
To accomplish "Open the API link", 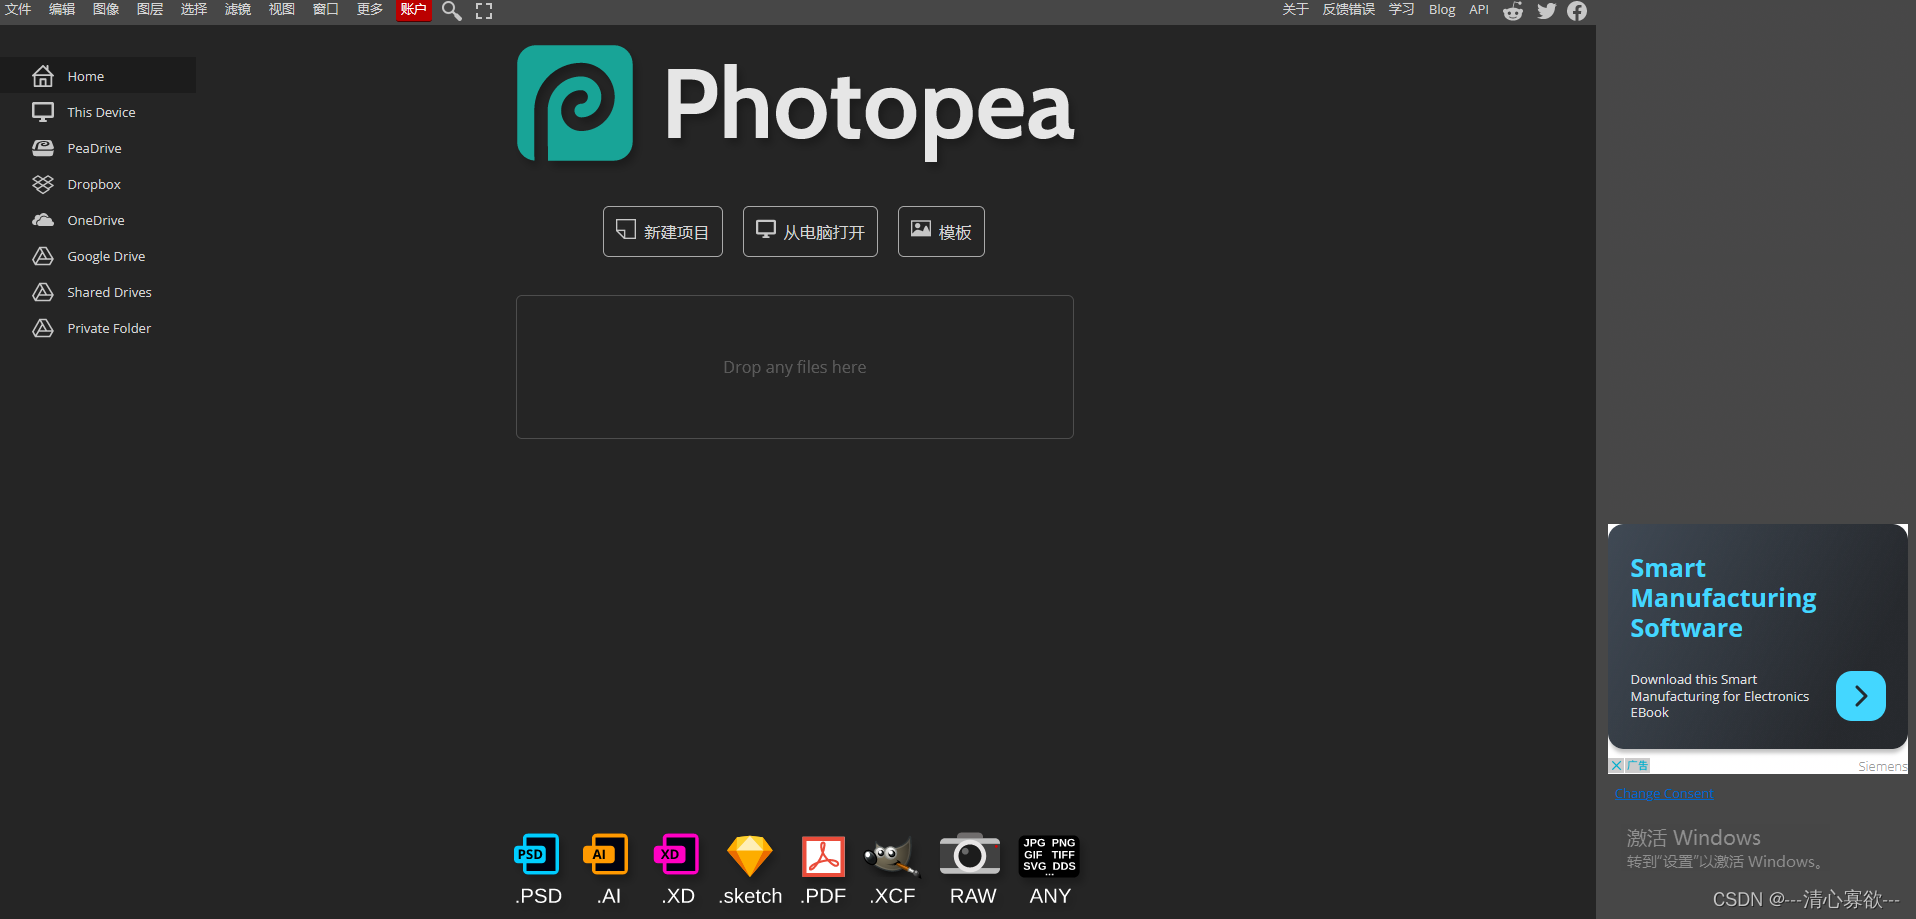I will 1478,10.
